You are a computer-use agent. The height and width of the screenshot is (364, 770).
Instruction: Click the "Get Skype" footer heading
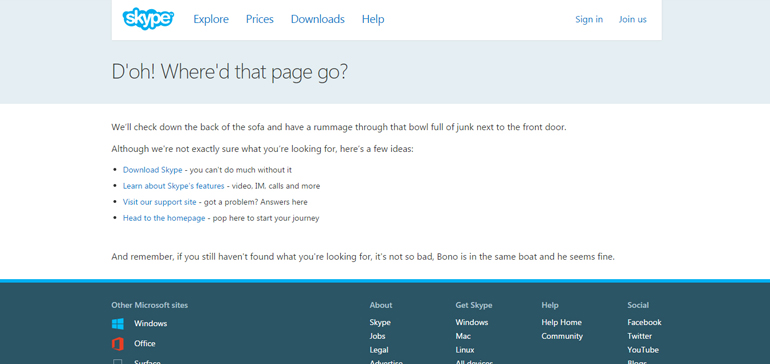473,305
